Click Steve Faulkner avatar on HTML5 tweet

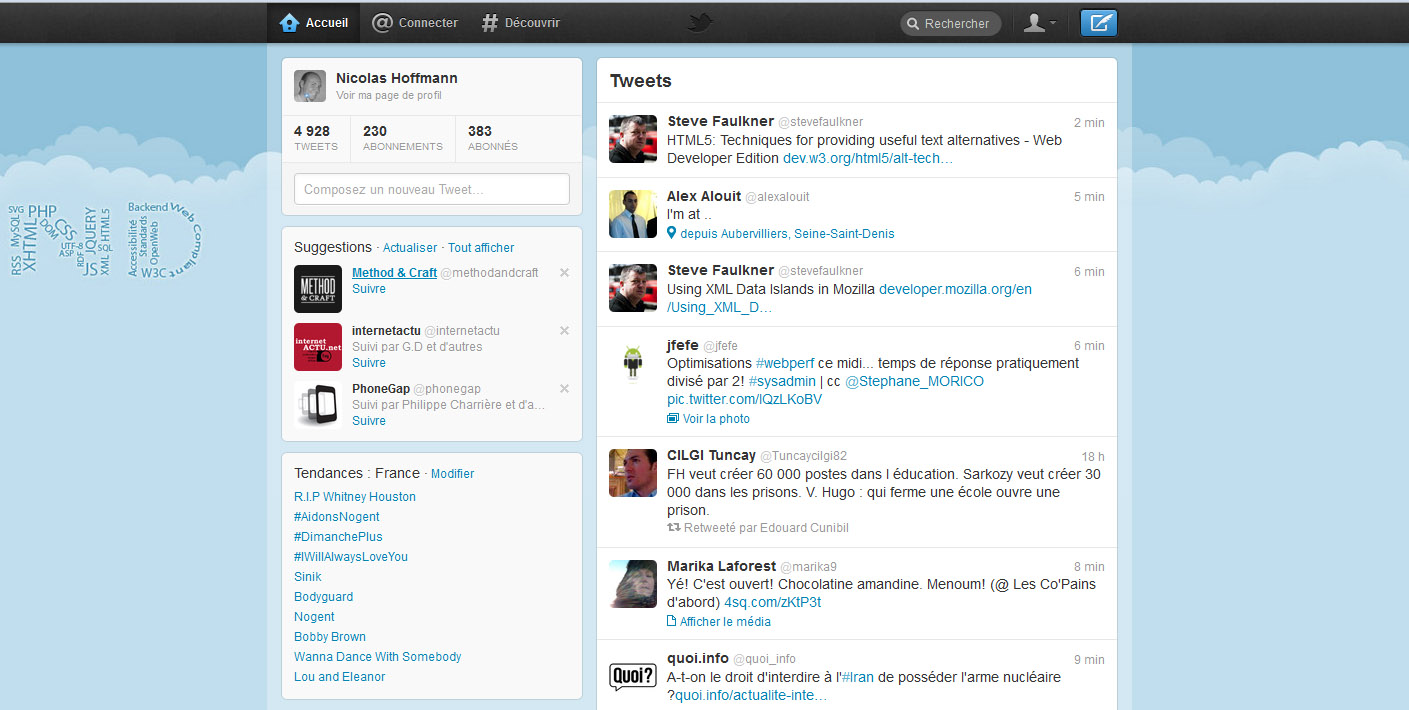(x=633, y=139)
